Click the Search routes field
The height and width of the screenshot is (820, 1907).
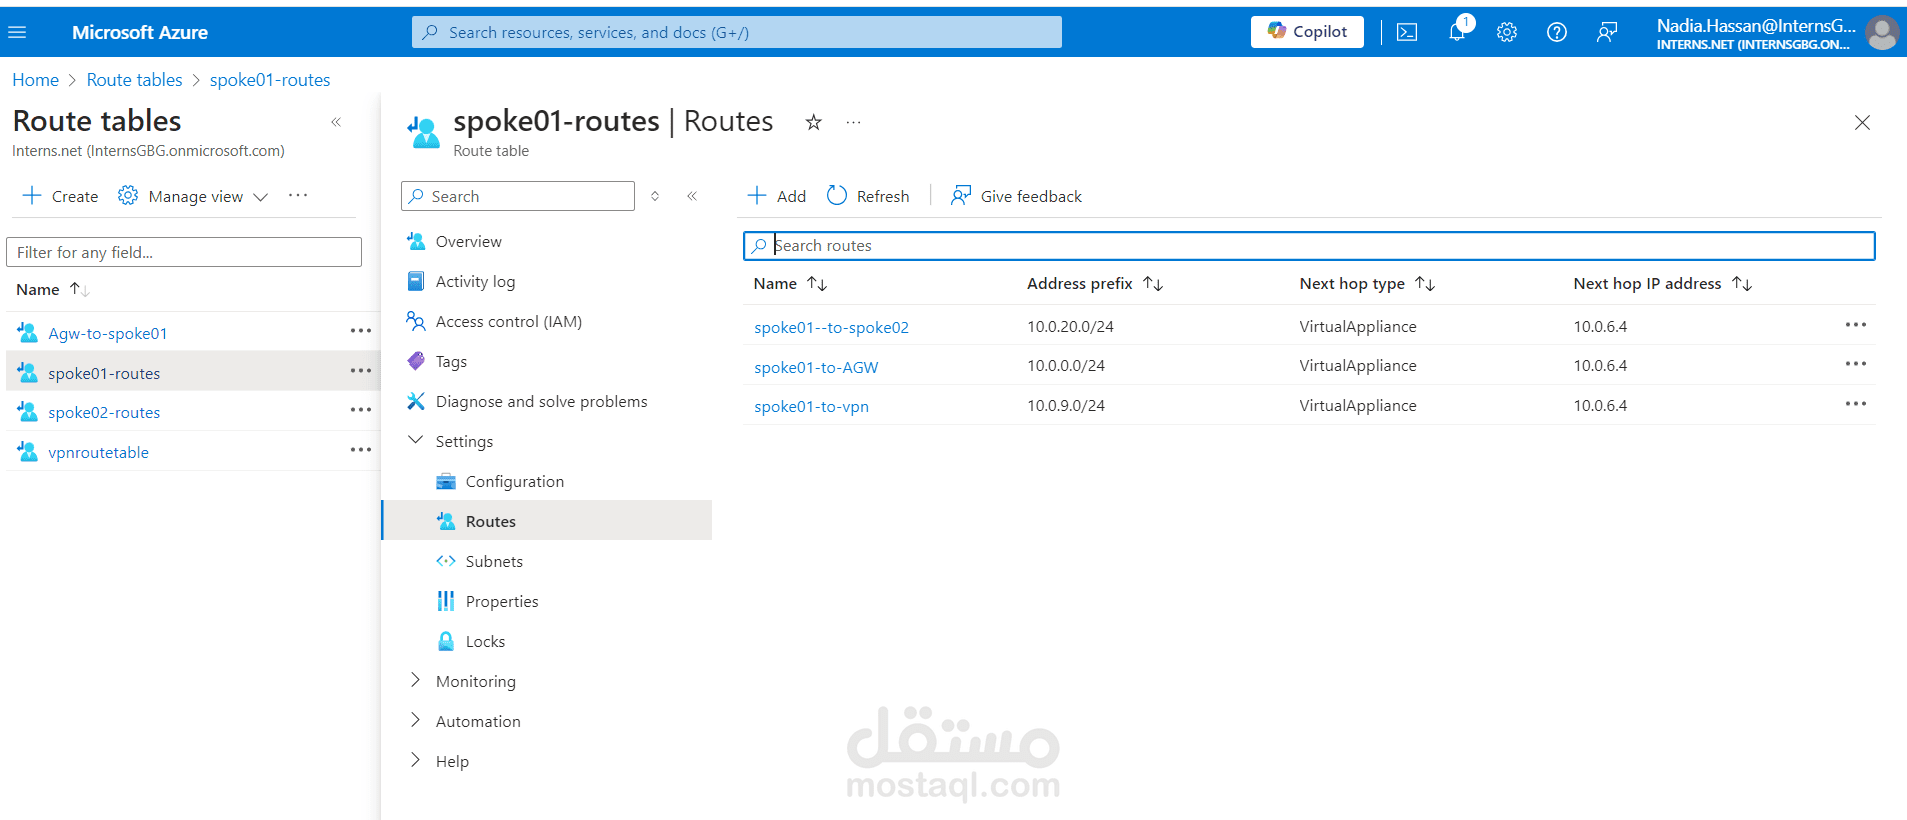[x=1309, y=246]
